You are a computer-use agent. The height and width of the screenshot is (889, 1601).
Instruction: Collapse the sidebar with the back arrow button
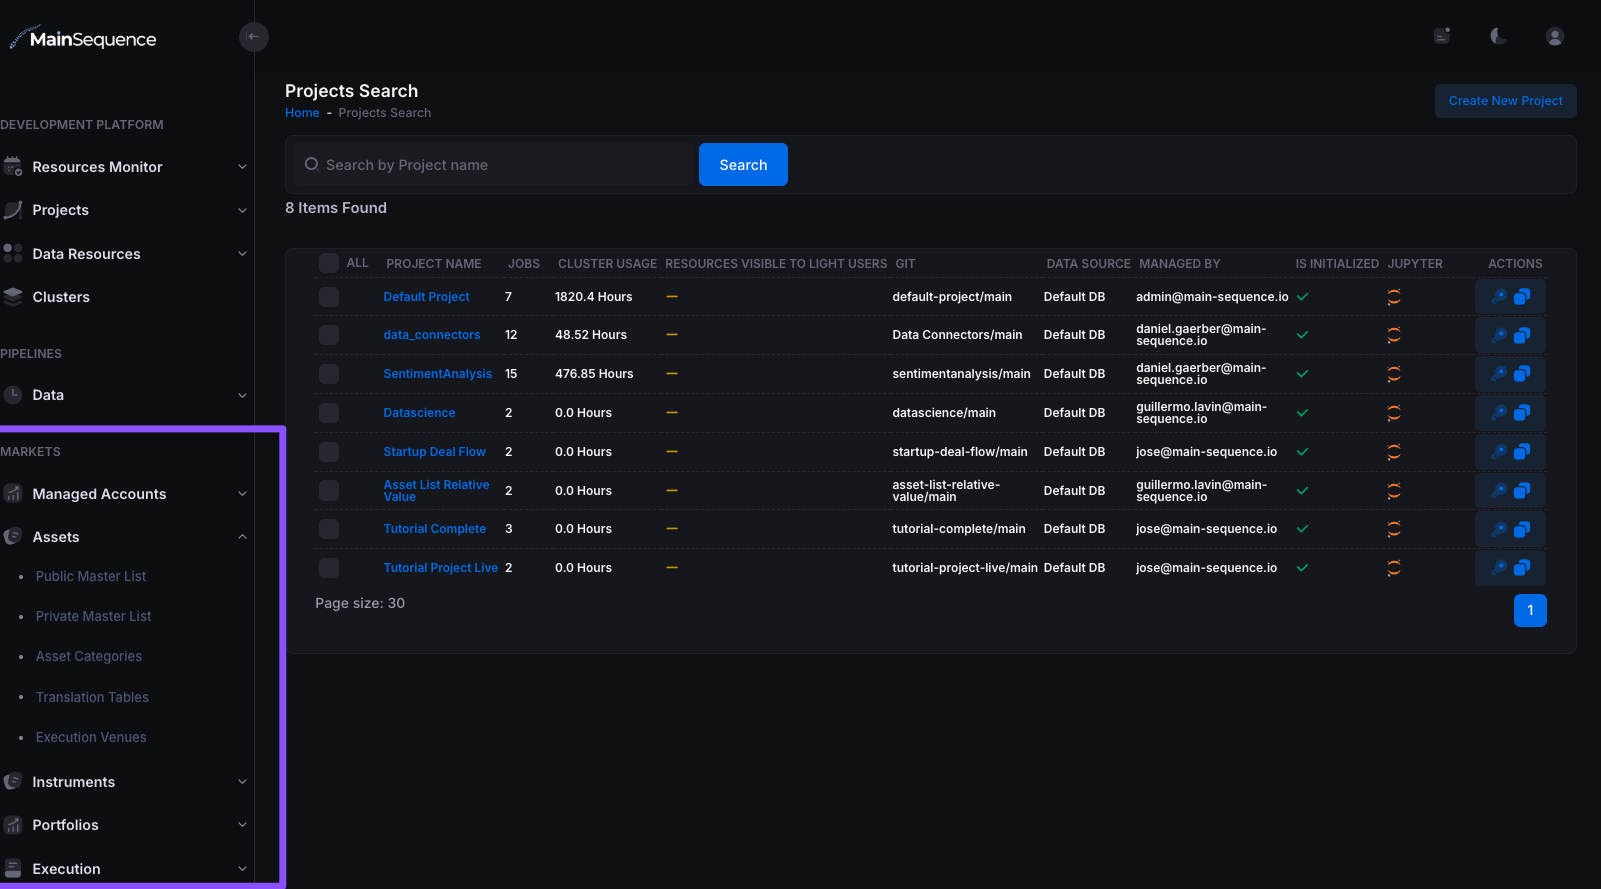tap(254, 37)
